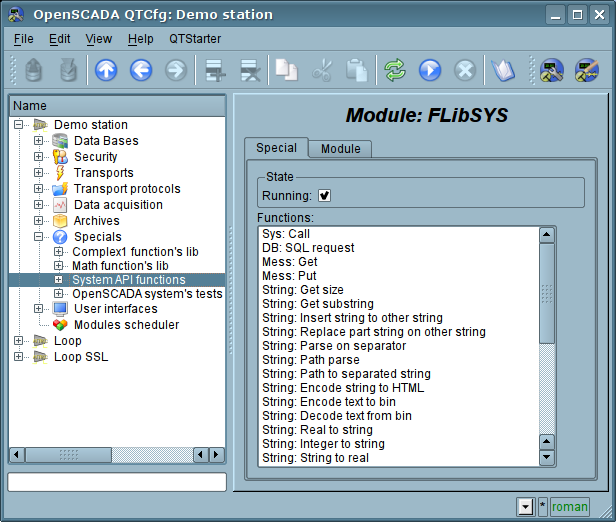This screenshot has width=616, height=522.
Task: Click the Data Bases icon in tree
Action: 60,141
